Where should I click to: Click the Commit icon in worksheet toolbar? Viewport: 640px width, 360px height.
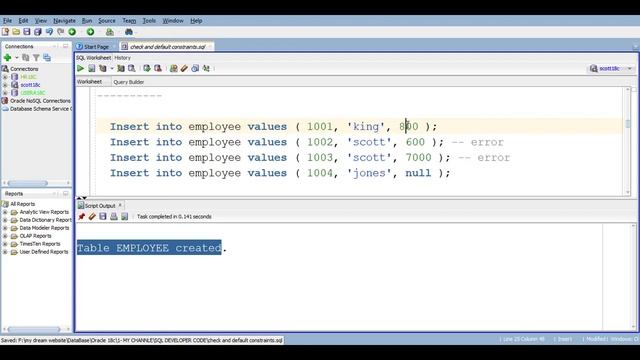pyautogui.click(x=147, y=69)
